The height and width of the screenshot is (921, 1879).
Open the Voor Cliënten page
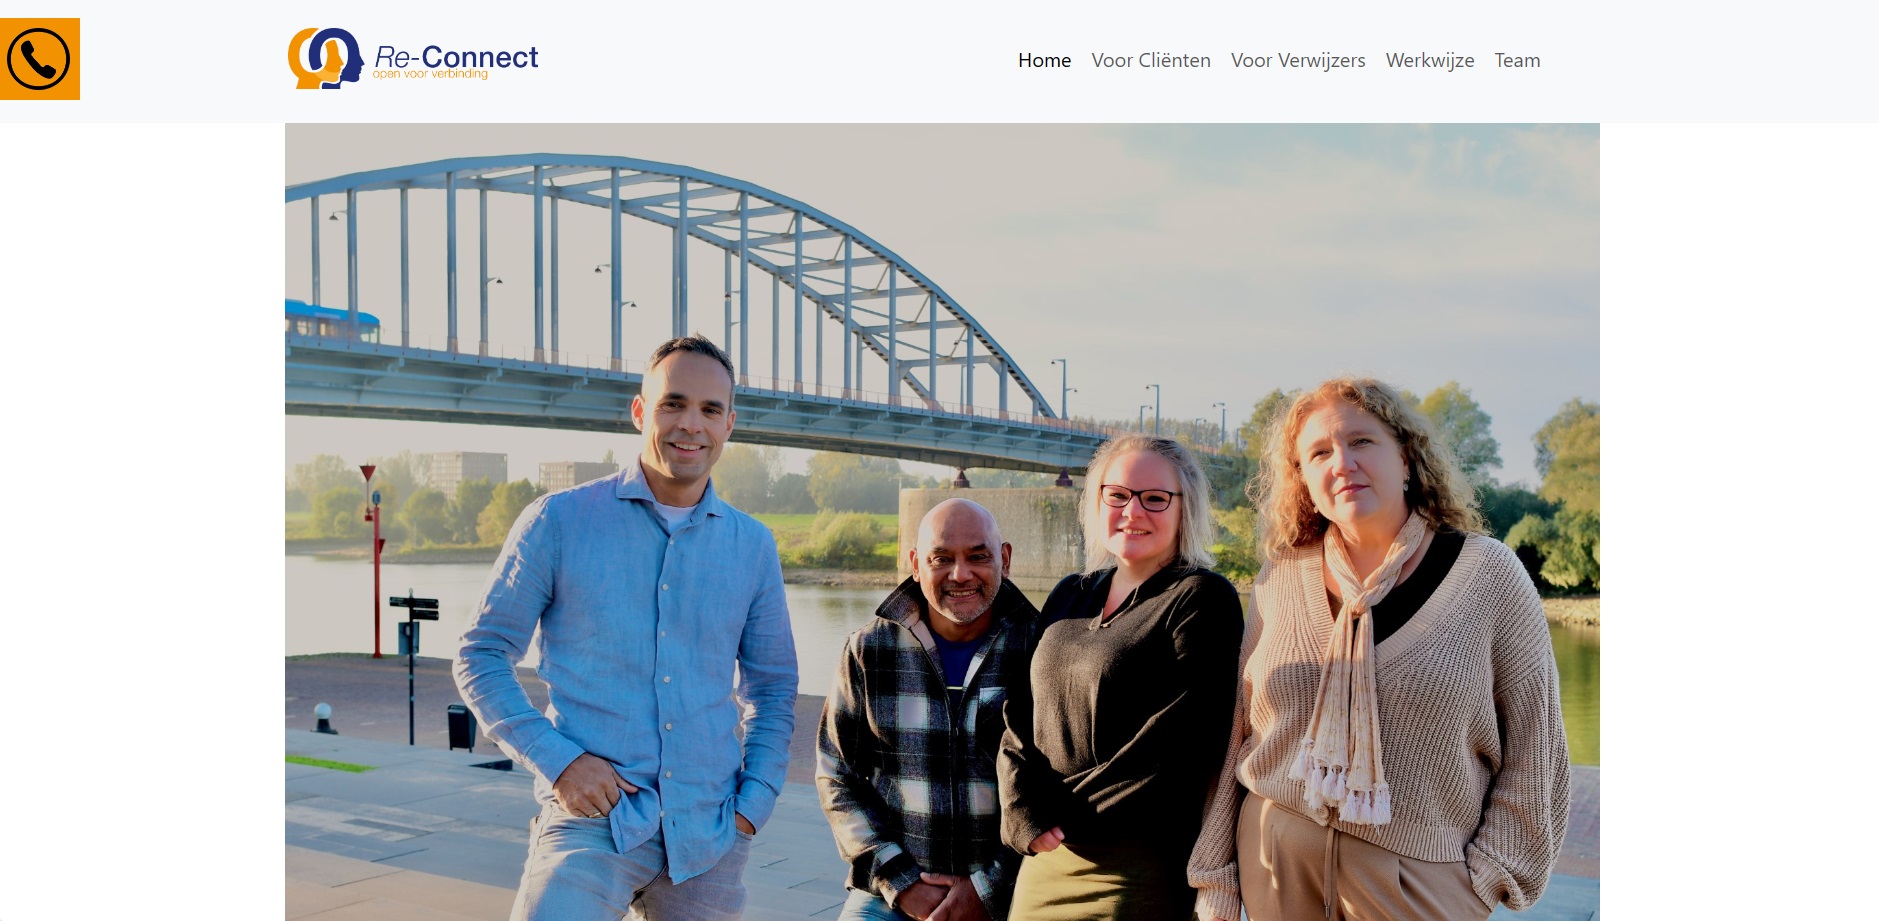(1151, 60)
